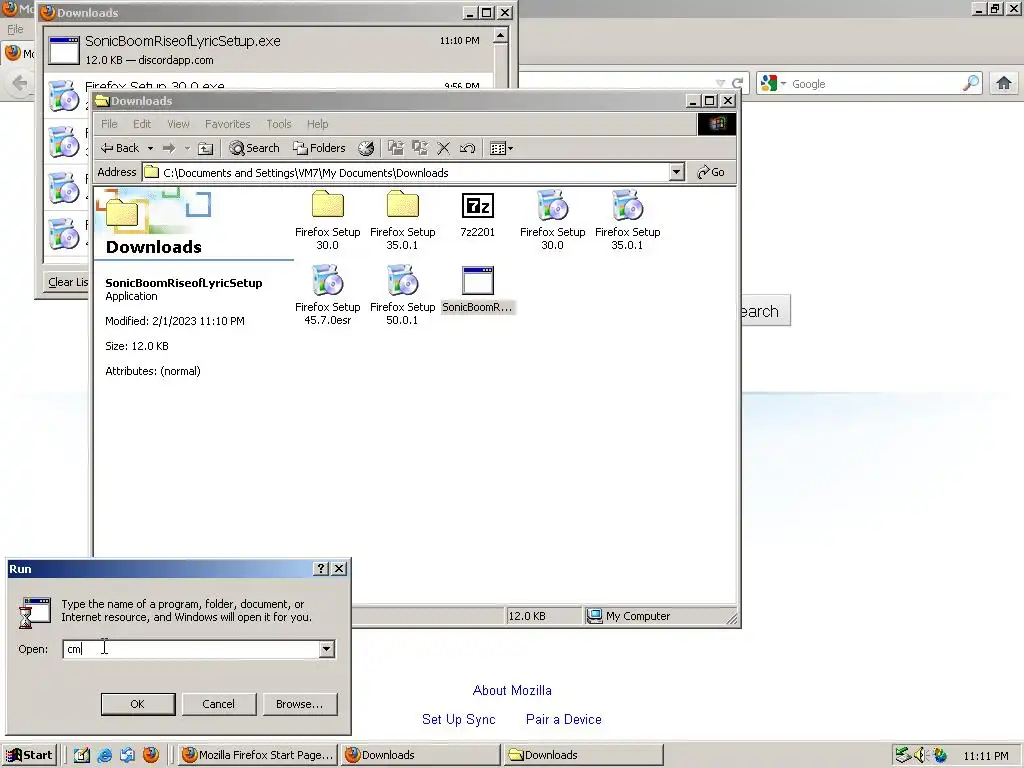Click OK in the Run dialog
The height and width of the screenshot is (768, 1024).
138,704
